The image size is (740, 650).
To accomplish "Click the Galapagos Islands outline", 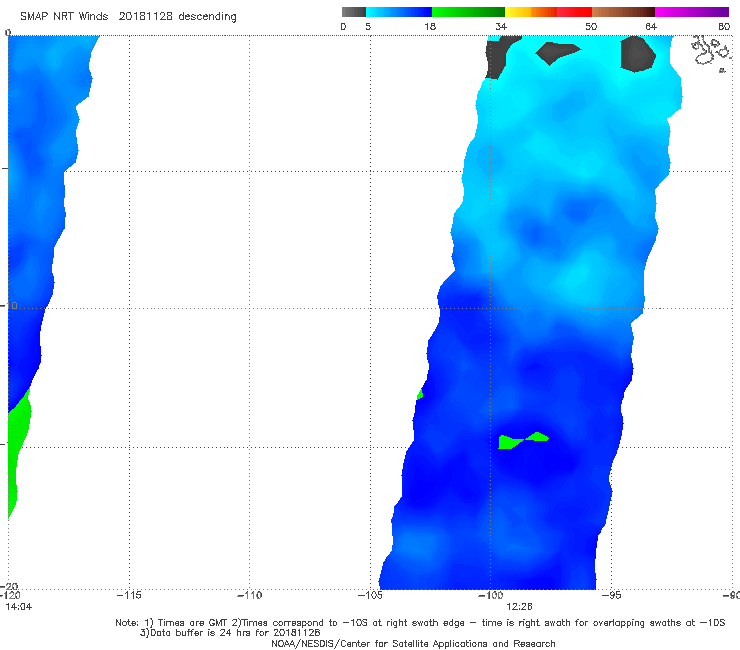I will click(711, 52).
